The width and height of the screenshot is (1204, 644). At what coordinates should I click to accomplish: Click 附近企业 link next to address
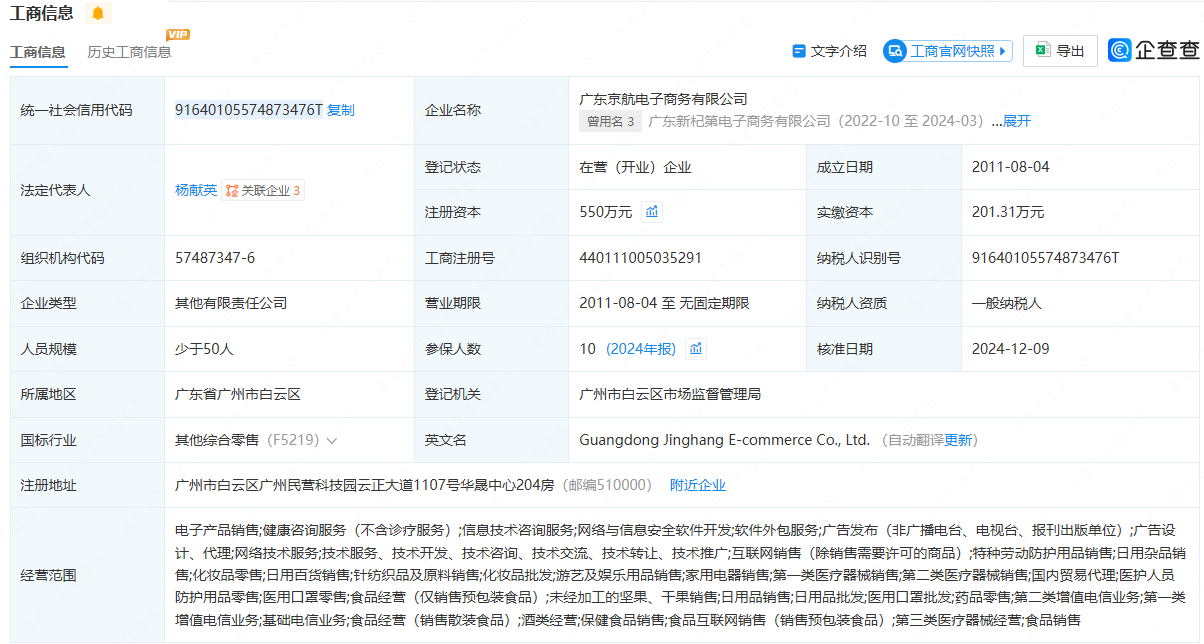coord(697,485)
